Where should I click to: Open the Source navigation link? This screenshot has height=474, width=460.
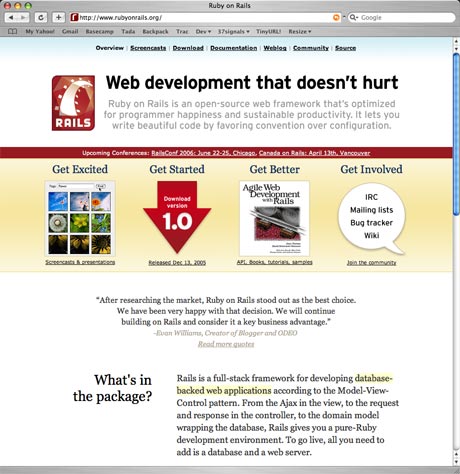click(x=345, y=48)
